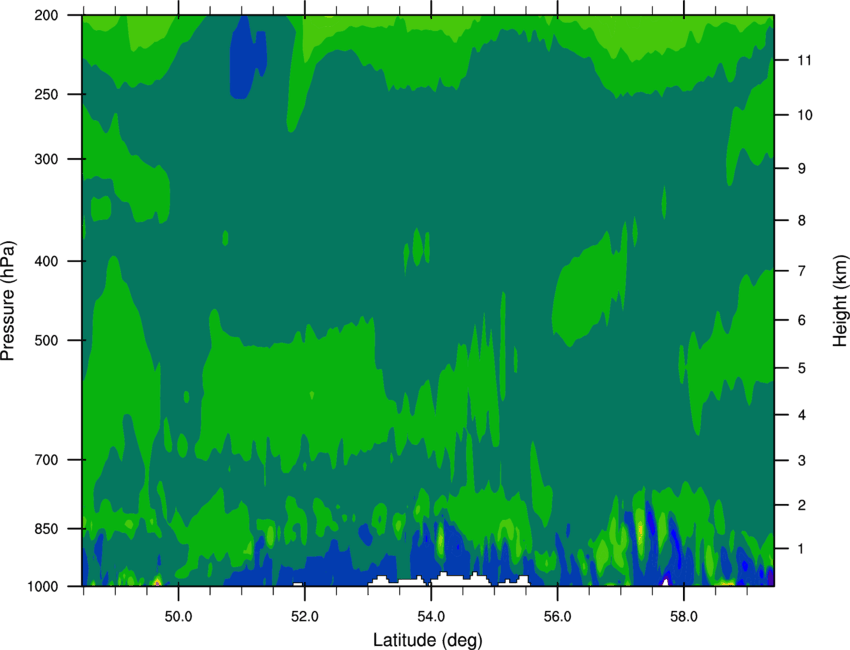Select the 700 pressure tick label
Screen dimensions: 850x650
pyautogui.click(x=47, y=460)
